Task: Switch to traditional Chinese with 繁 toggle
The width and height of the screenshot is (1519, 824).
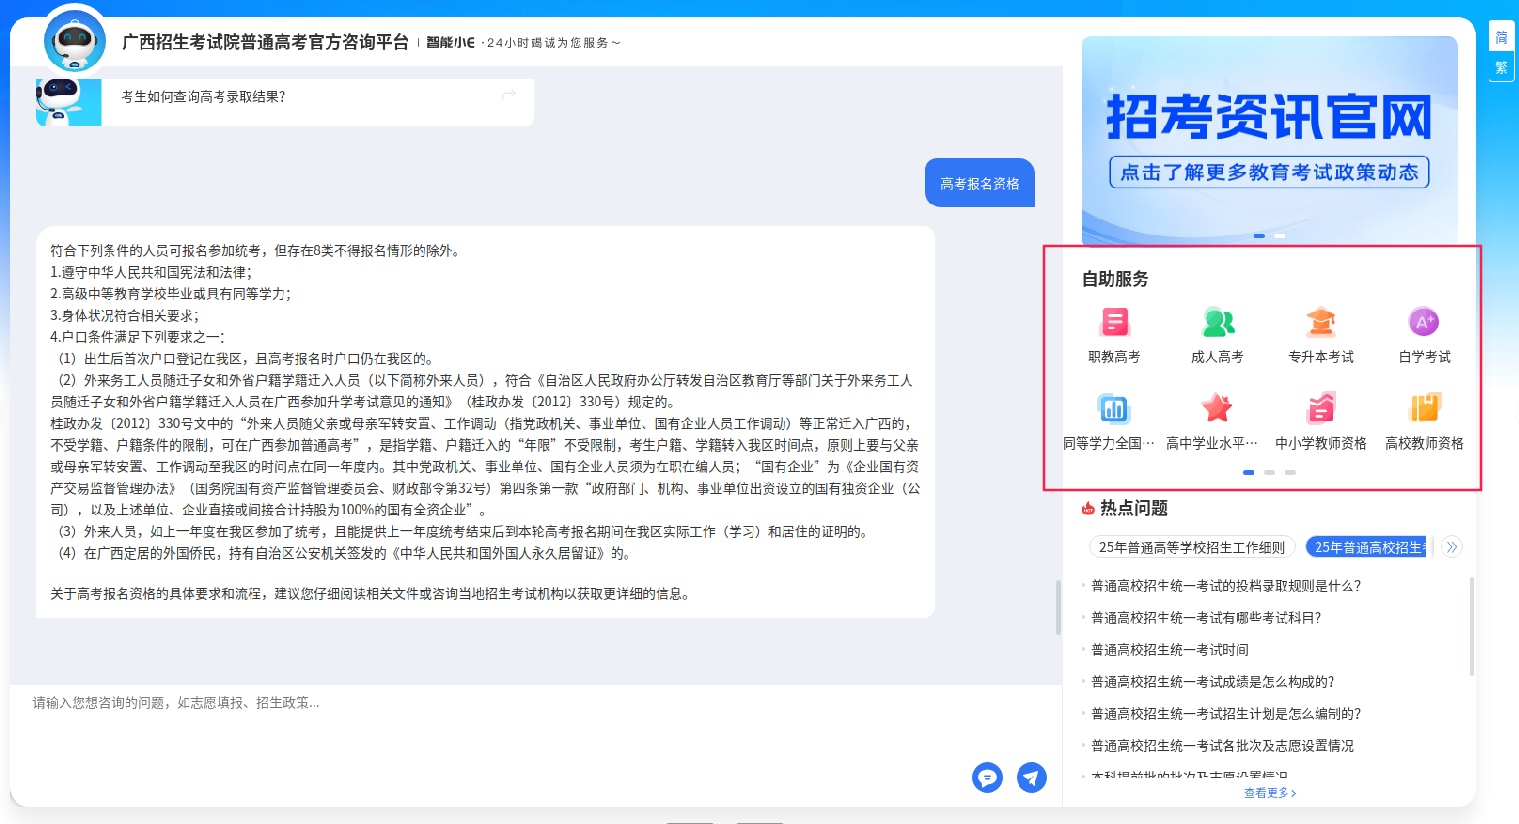Action: click(1501, 67)
